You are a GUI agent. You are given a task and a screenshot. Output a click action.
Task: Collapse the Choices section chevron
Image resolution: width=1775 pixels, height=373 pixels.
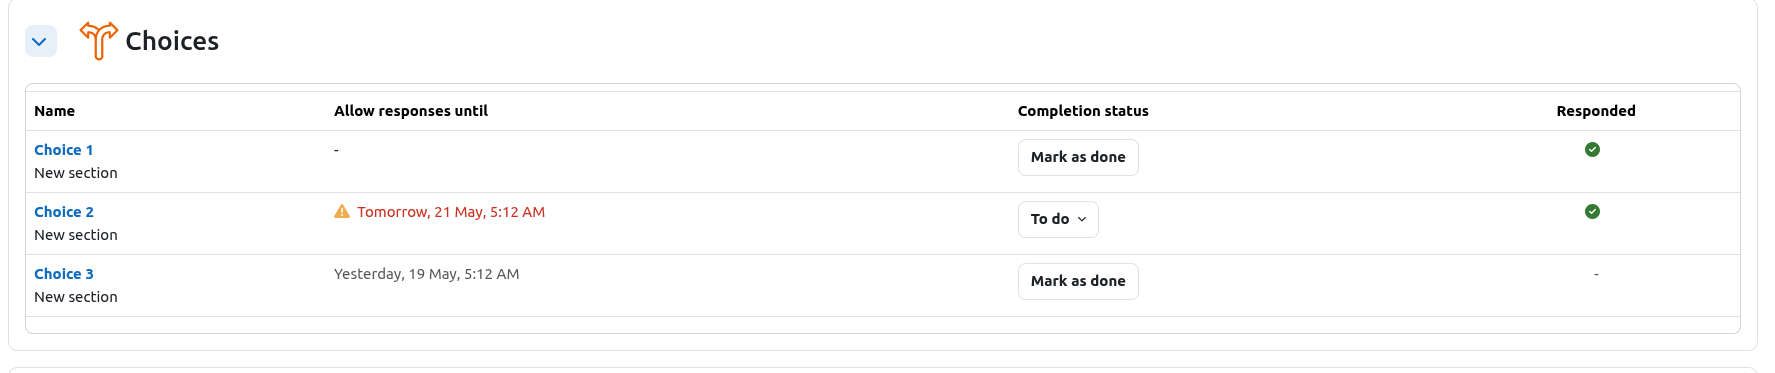click(x=40, y=41)
